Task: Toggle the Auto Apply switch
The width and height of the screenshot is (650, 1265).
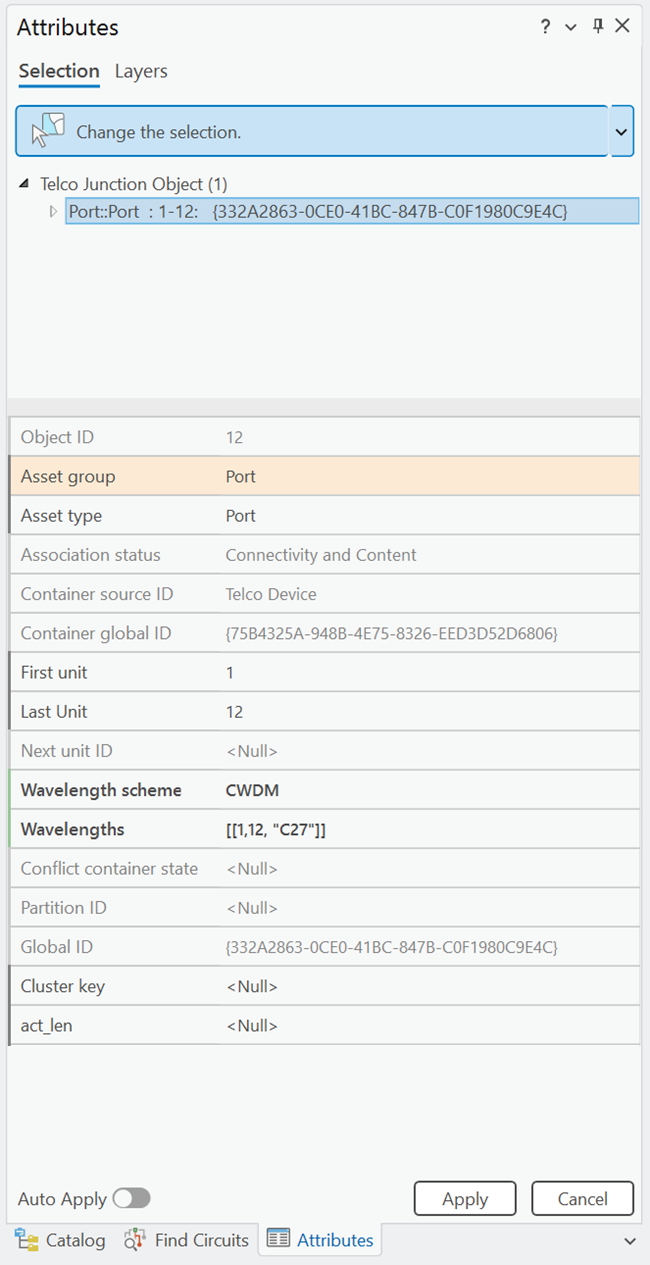Action: point(131,1198)
